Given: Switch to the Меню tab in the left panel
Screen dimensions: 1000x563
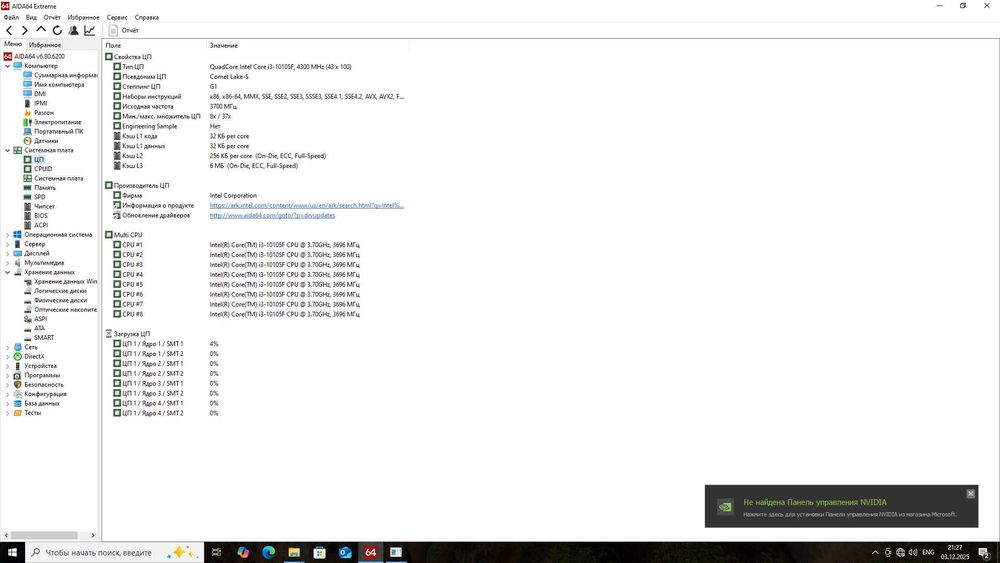Looking at the screenshot, I should pos(13,44).
